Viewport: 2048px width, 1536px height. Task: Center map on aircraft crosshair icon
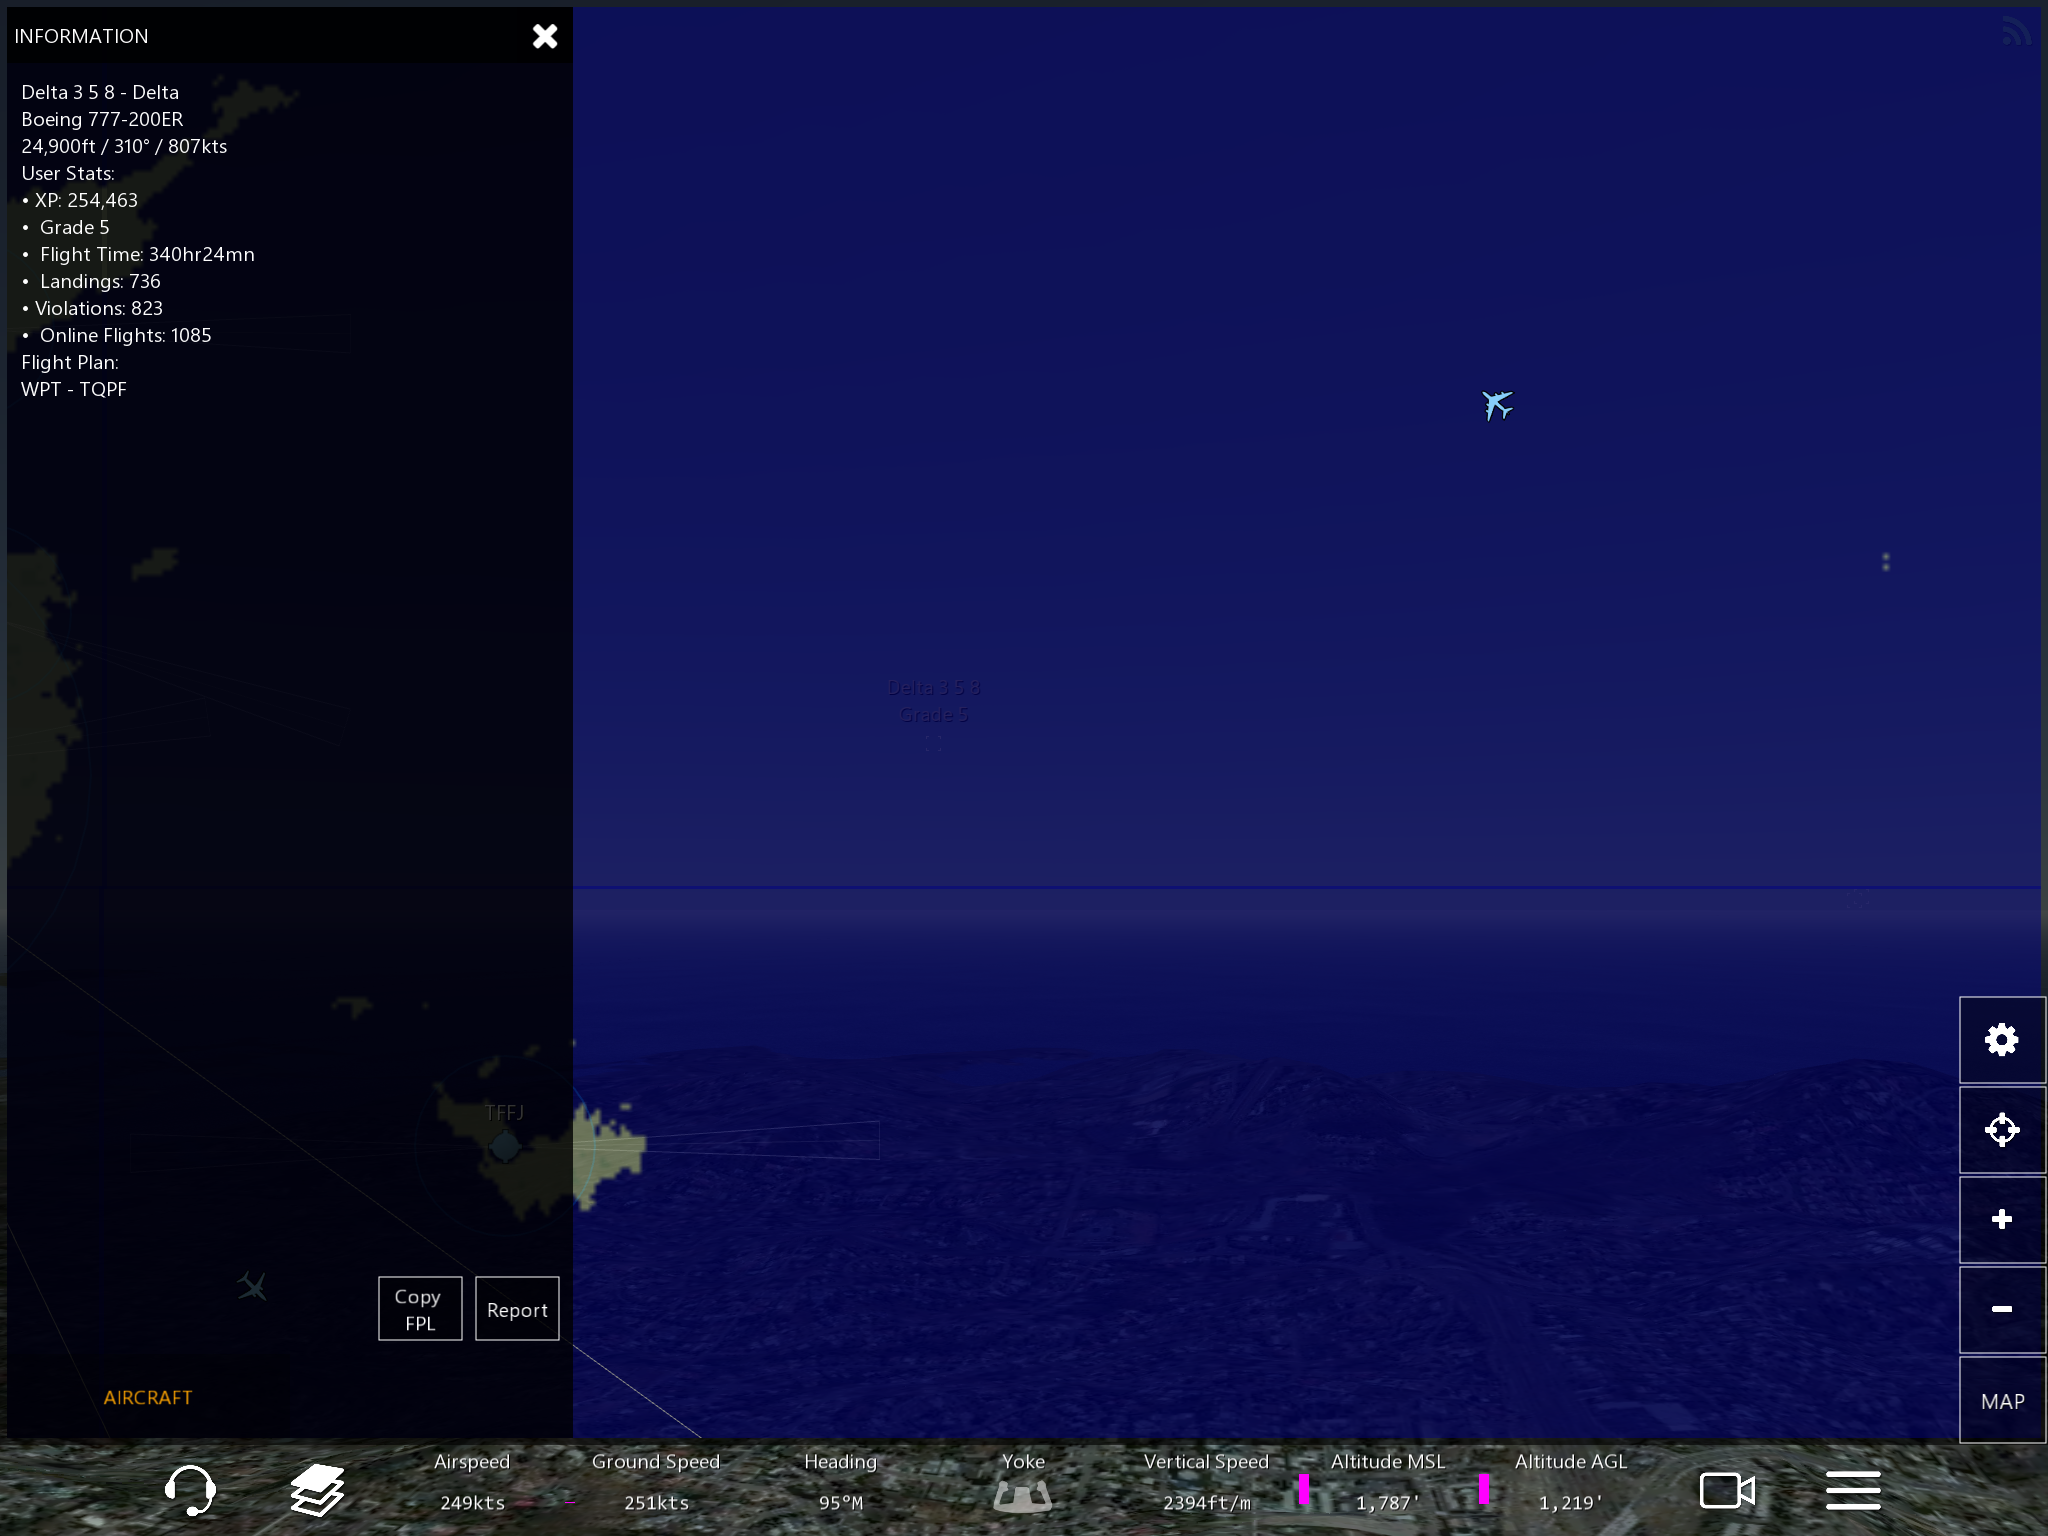[x=2001, y=1130]
